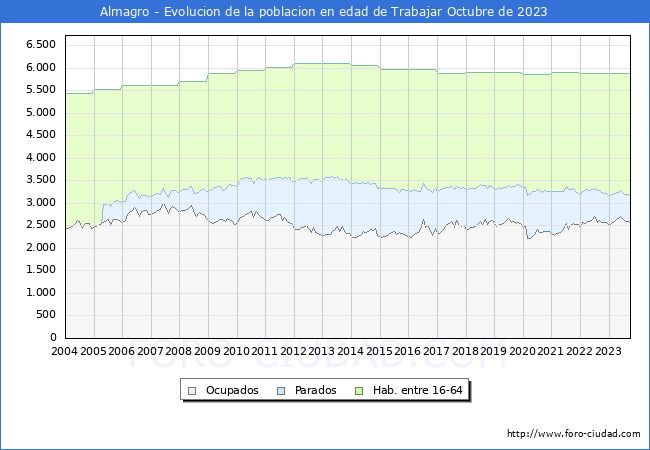The width and height of the screenshot is (650, 450).
Task: Click the 2018 x-axis year label
Action: click(x=465, y=351)
